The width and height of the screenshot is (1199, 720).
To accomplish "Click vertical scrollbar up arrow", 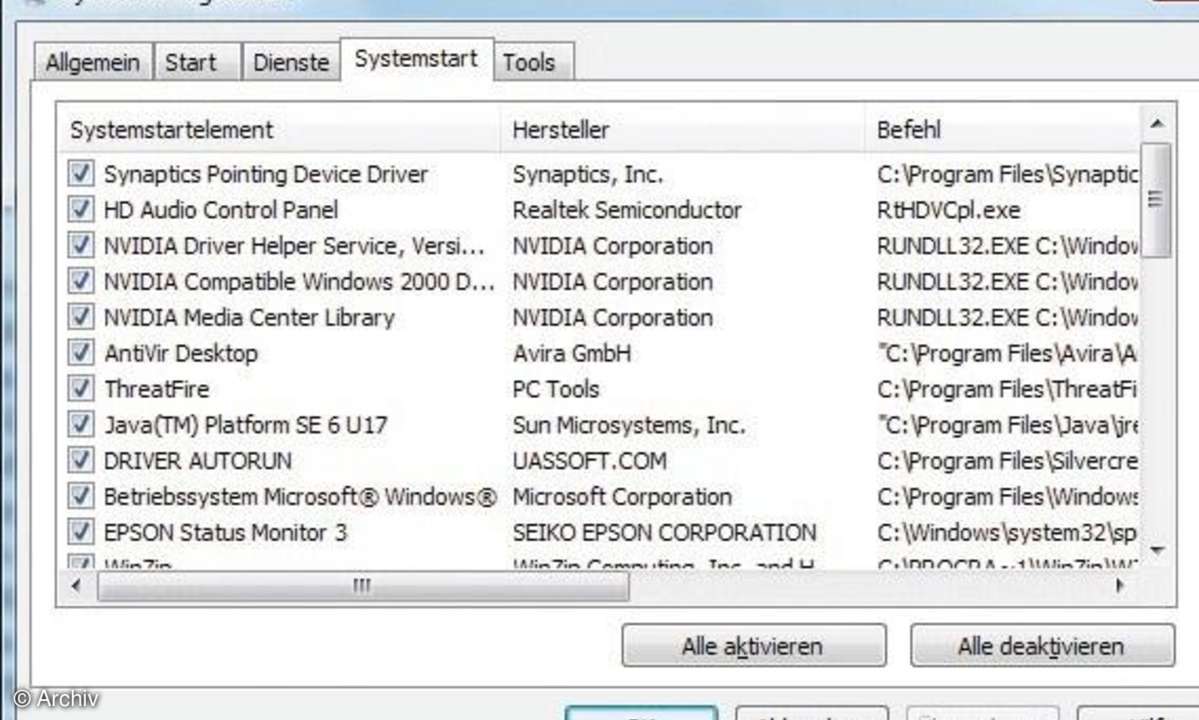I will (1157, 123).
